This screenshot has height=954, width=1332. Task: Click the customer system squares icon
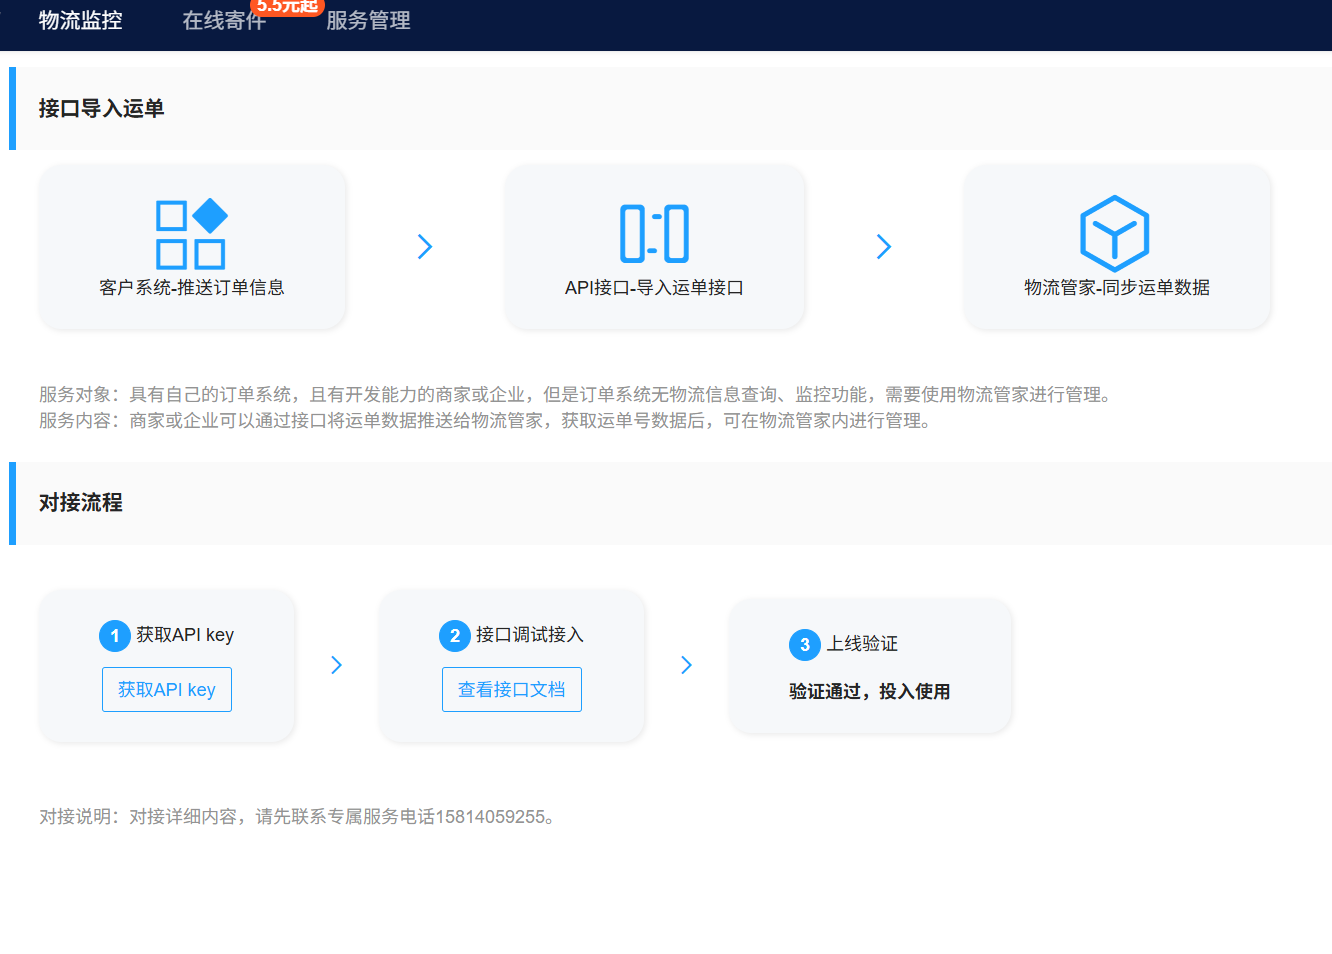click(191, 234)
